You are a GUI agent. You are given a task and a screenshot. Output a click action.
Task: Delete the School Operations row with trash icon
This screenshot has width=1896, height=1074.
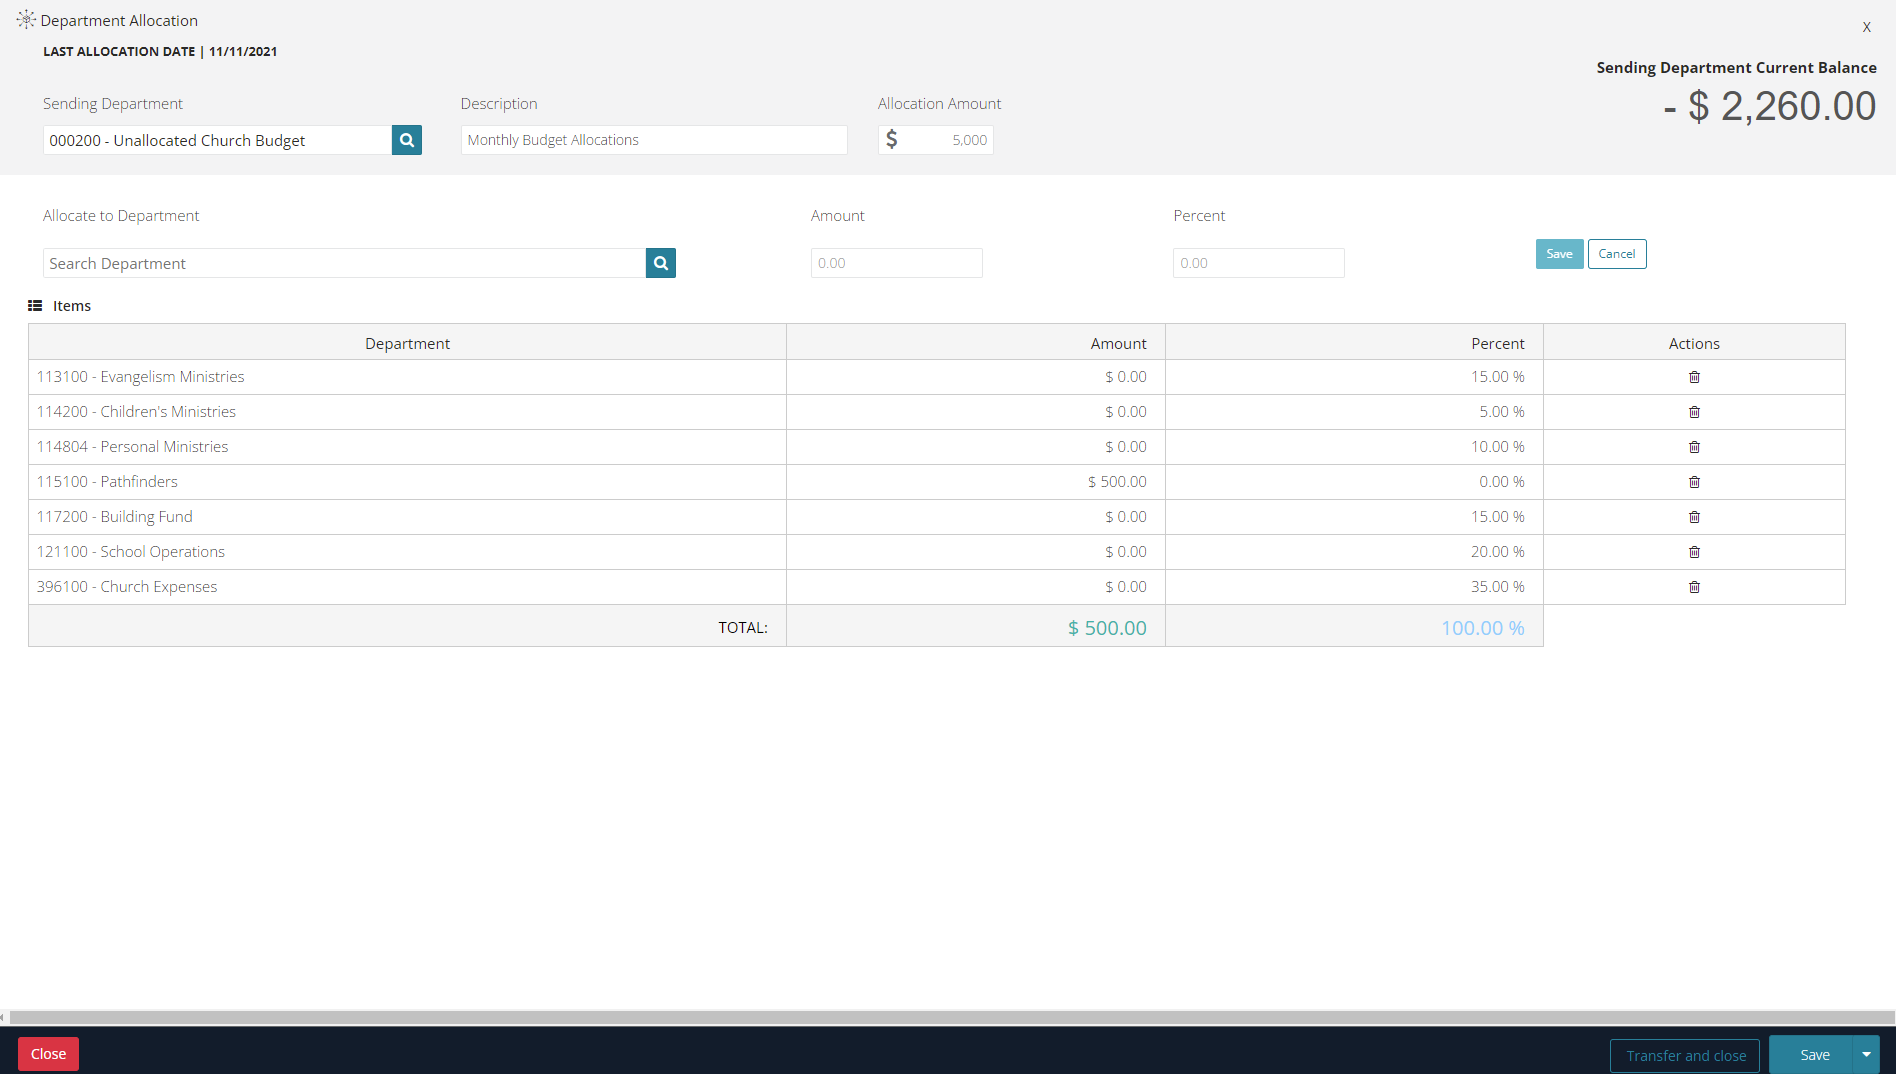point(1694,552)
